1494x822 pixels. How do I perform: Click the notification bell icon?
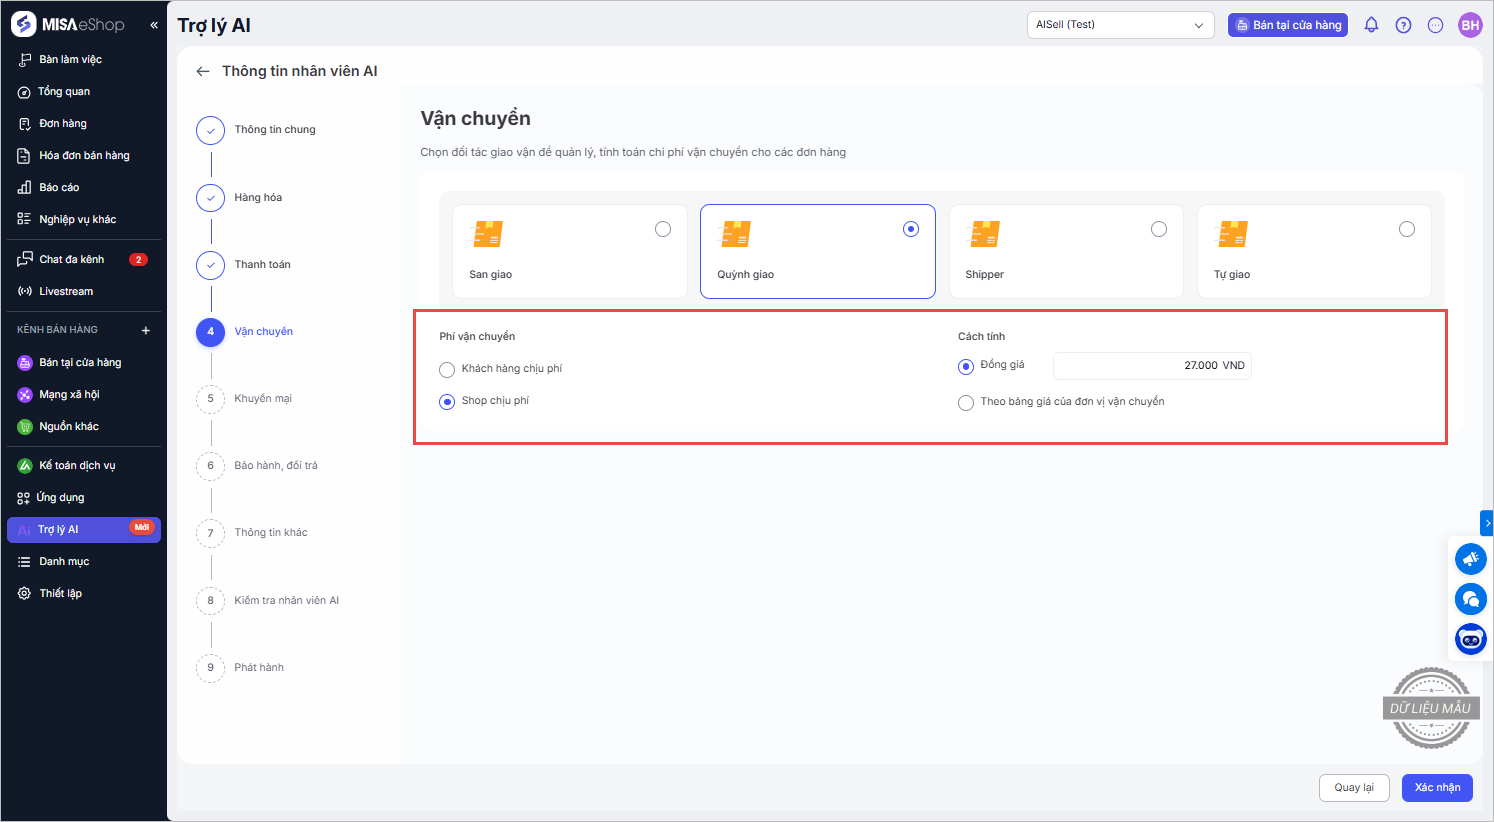[x=1371, y=25]
